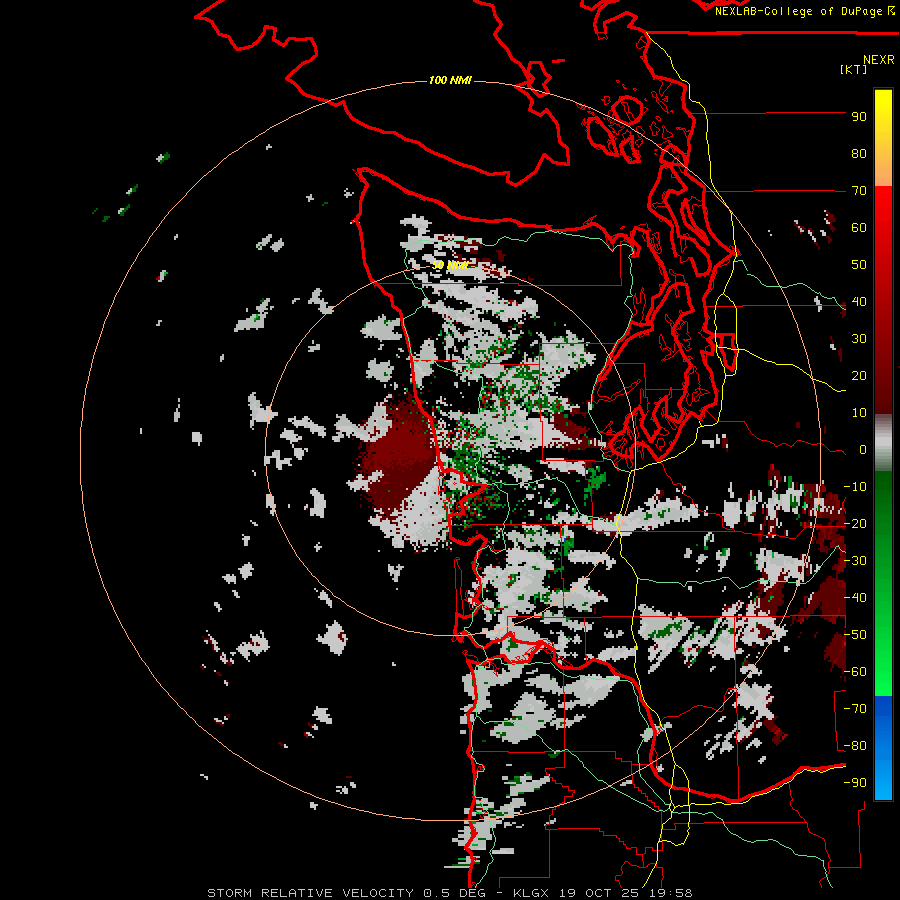This screenshot has height=900, width=900.
Task: Click the positive 30 knot scale value
Action: [859, 339]
